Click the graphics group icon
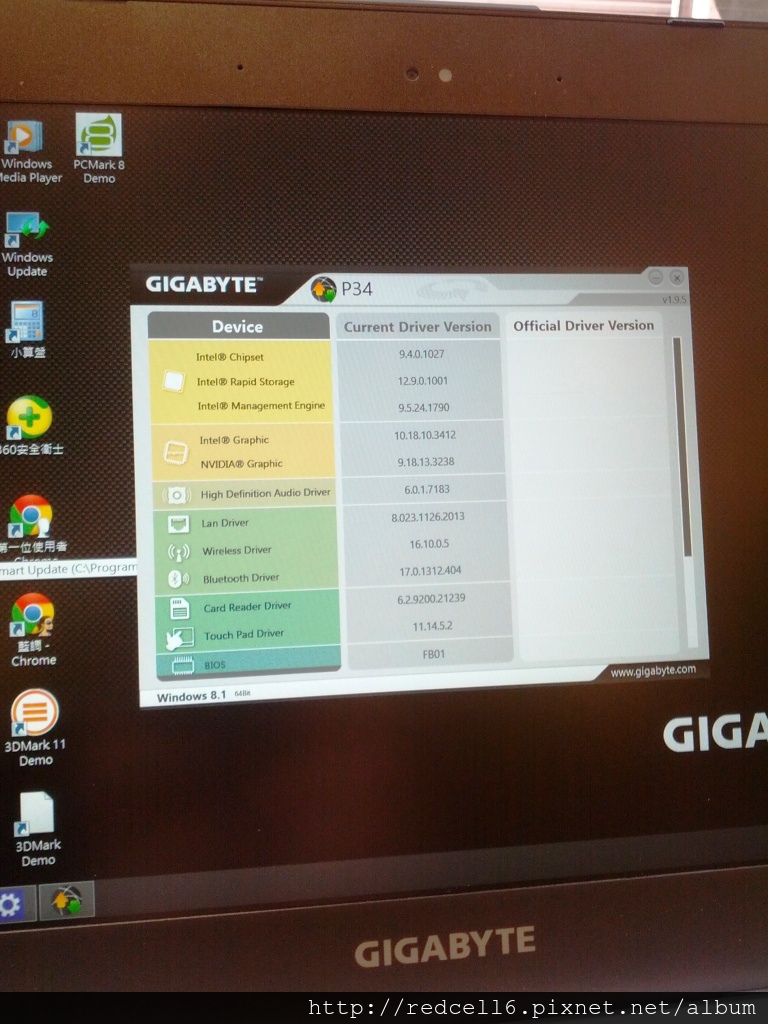Image resolution: width=768 pixels, height=1024 pixels. tap(176, 453)
